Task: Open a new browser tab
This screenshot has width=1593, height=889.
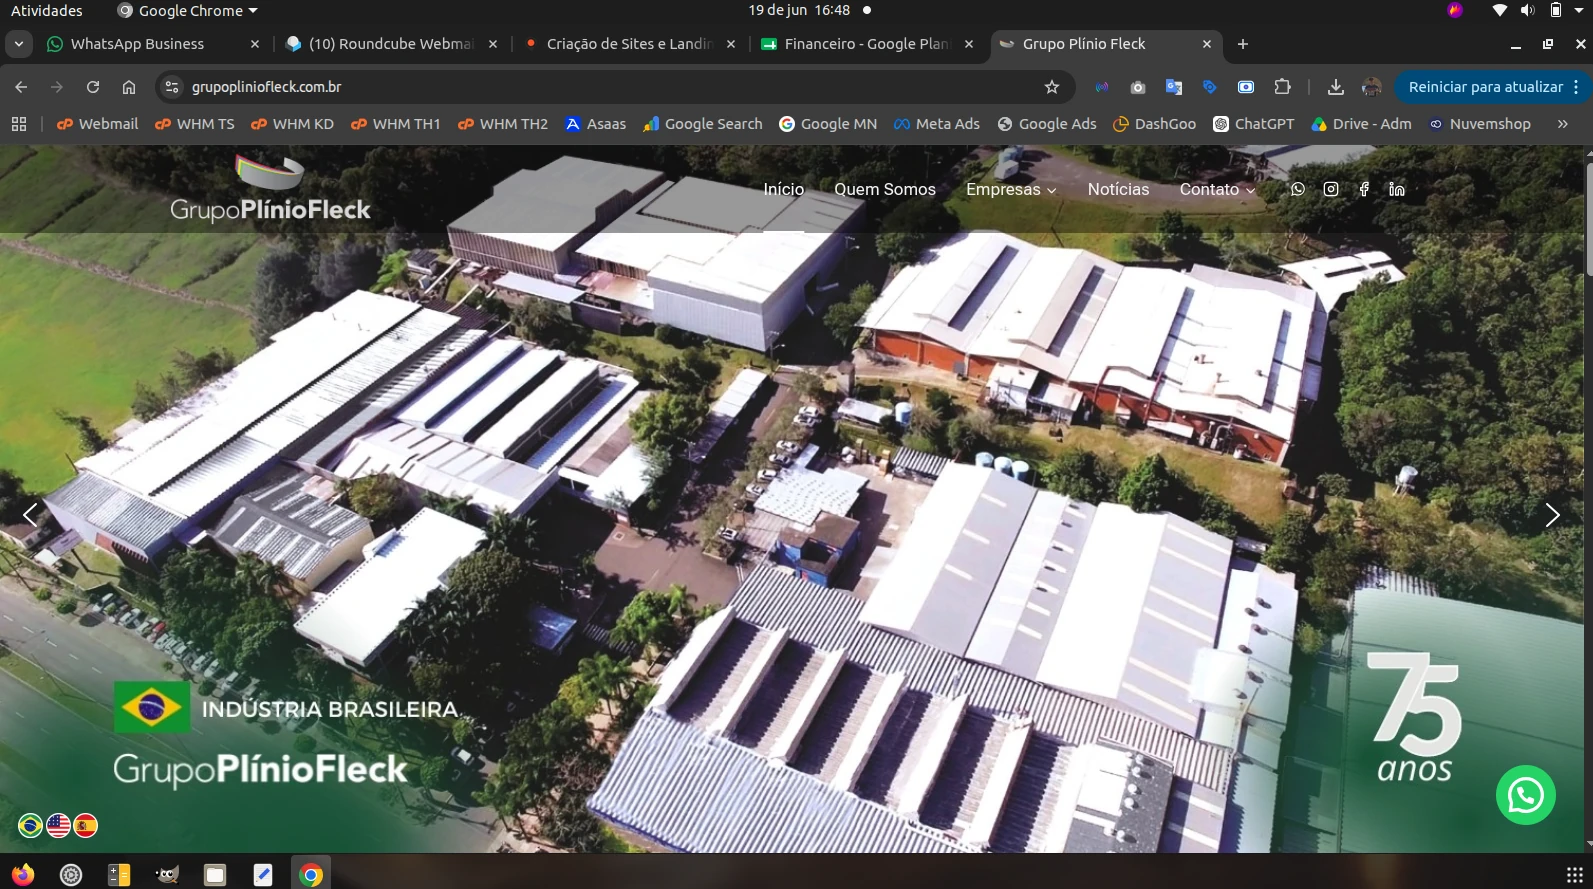Action: 1243,44
